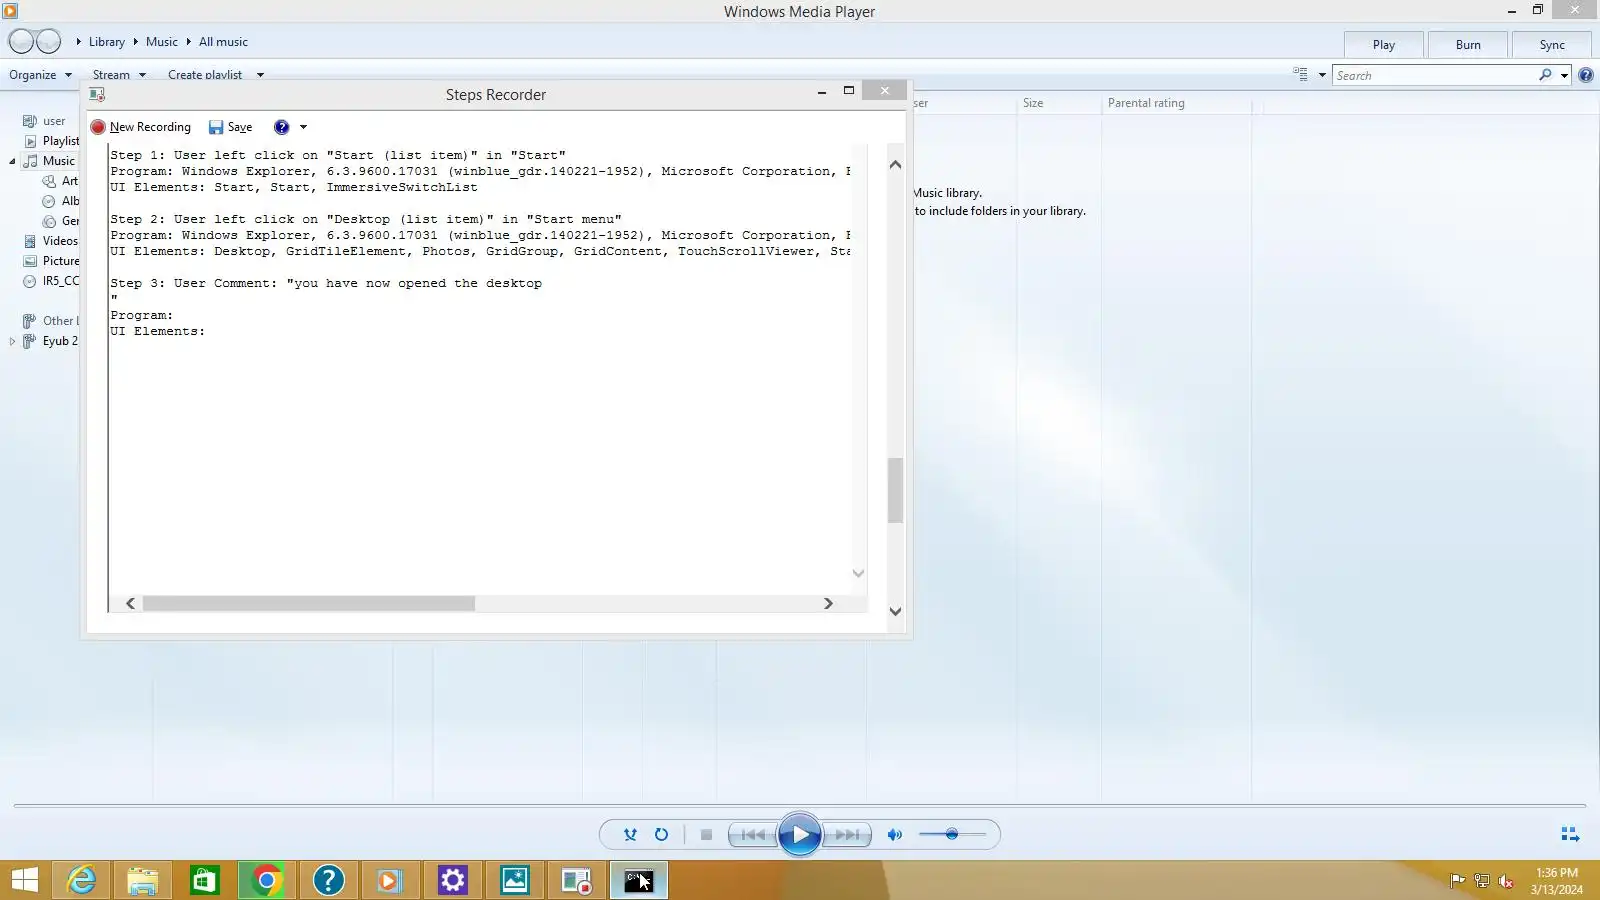Screen dimensions: 1600x900
Task: Open Google Chrome from the taskbar
Action: click(x=267, y=880)
